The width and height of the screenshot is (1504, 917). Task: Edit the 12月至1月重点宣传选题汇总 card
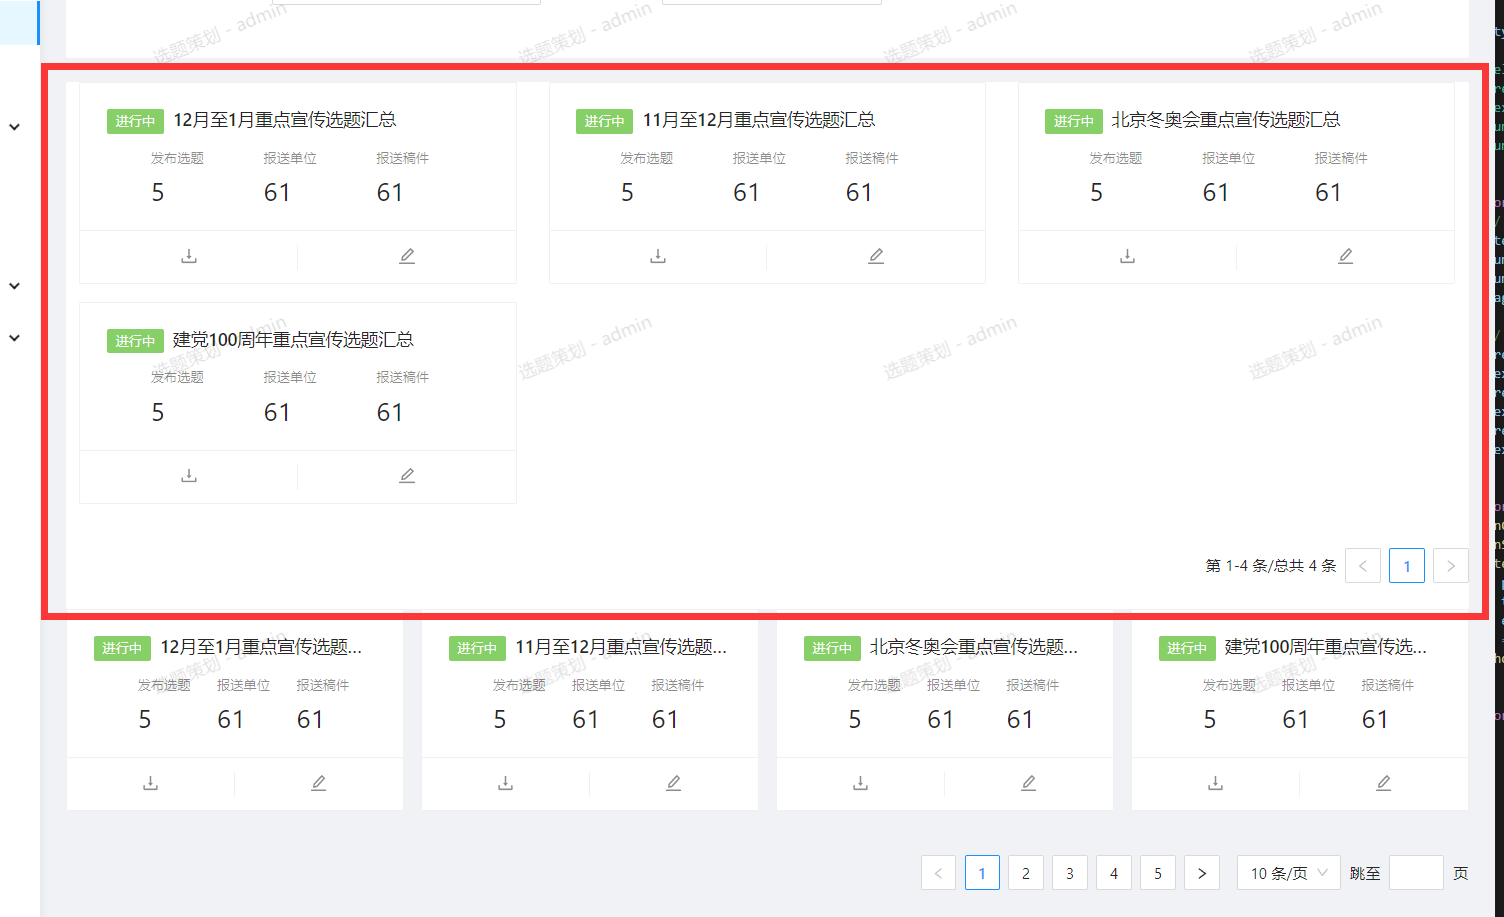tap(406, 256)
